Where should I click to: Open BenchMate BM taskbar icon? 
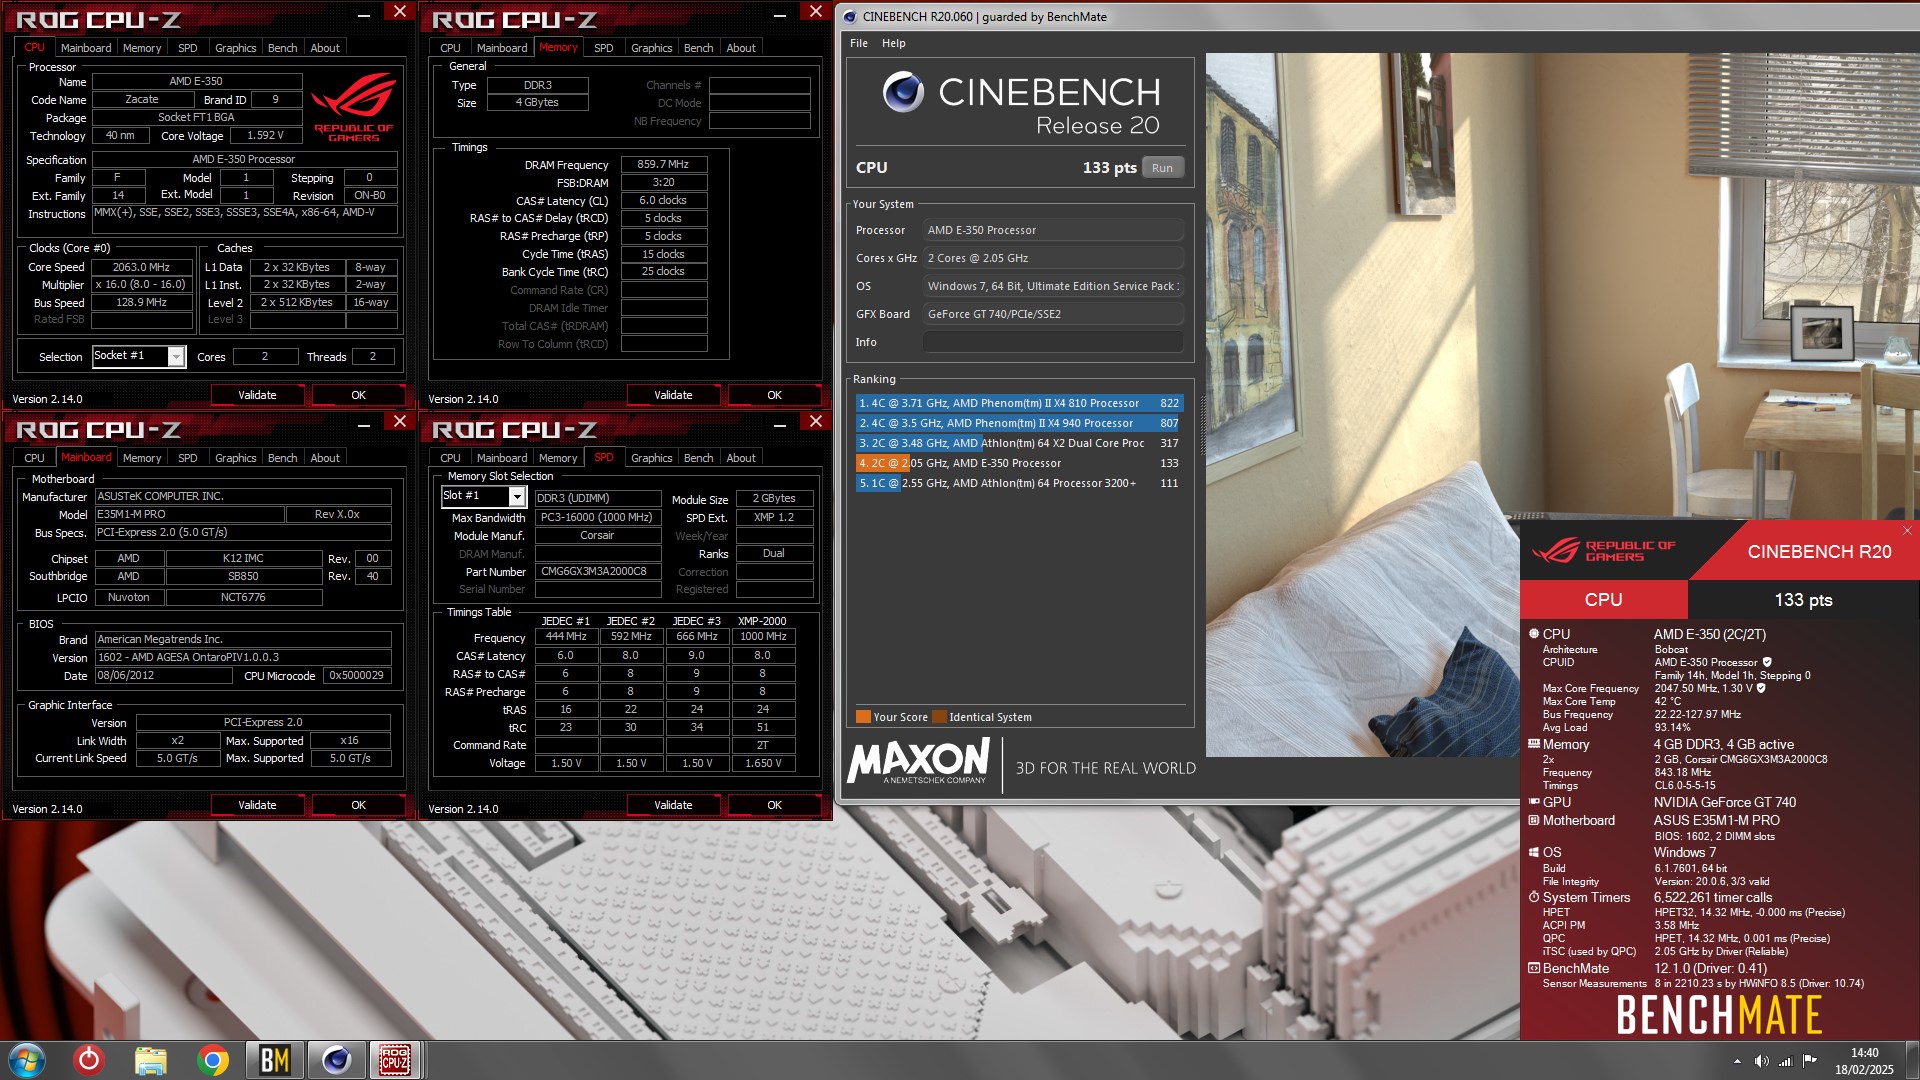pyautogui.click(x=274, y=1060)
